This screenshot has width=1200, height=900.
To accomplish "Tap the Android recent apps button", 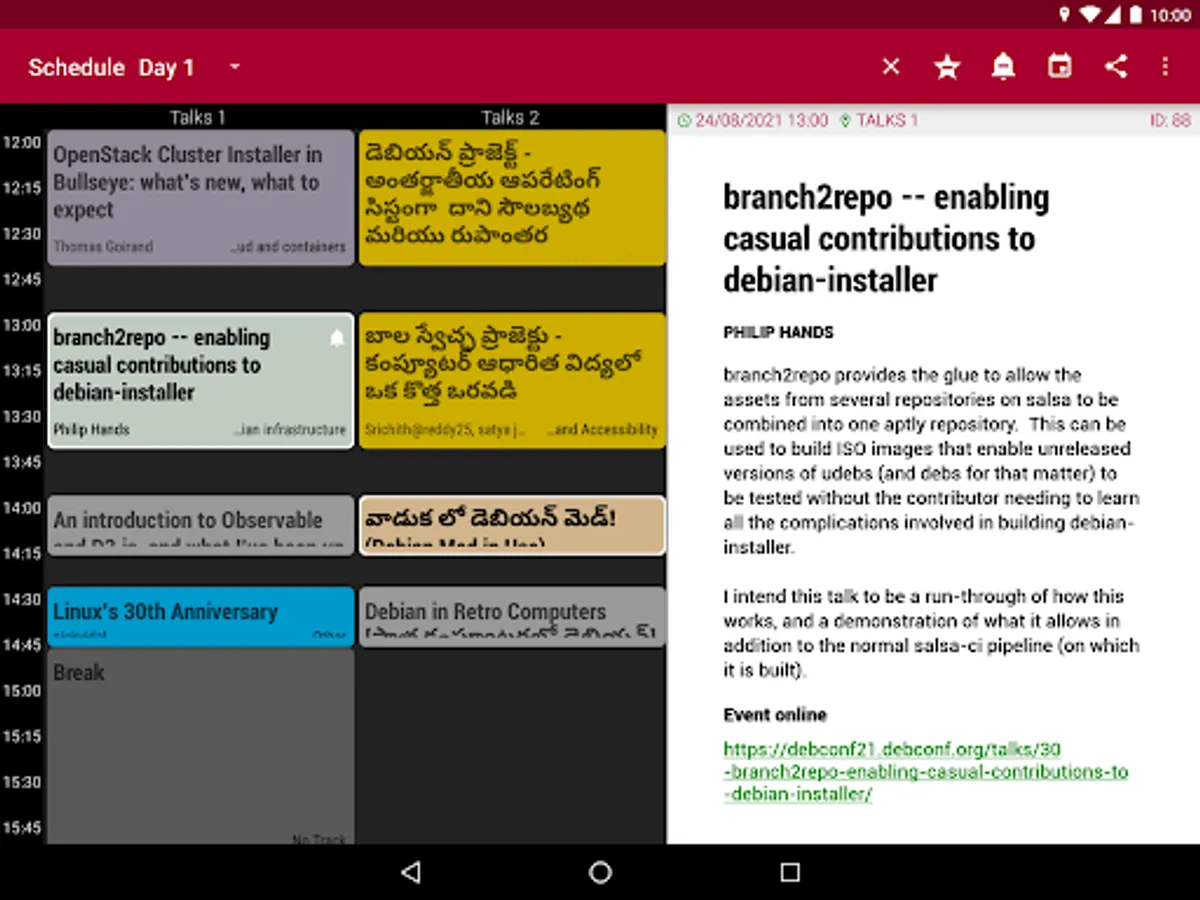I will click(790, 872).
